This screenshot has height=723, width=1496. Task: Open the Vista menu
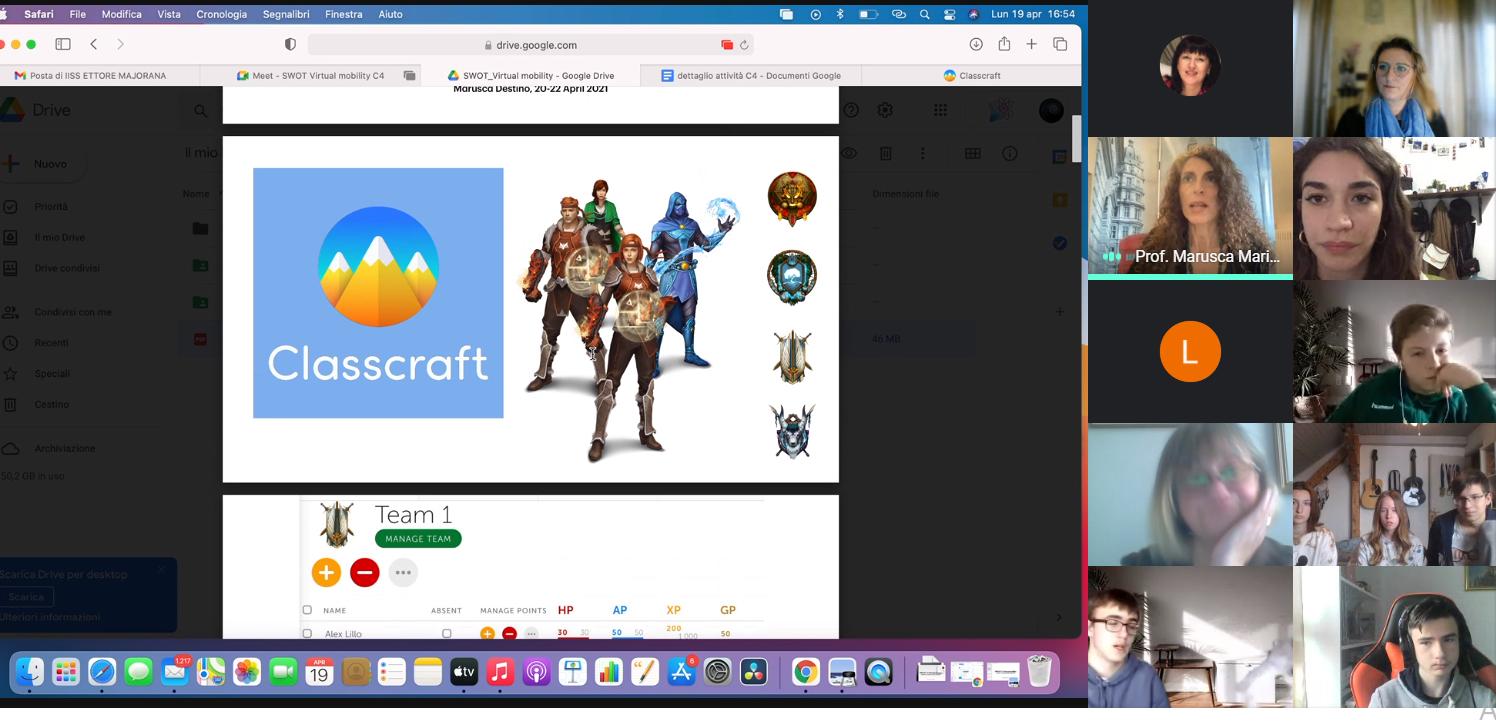169,14
